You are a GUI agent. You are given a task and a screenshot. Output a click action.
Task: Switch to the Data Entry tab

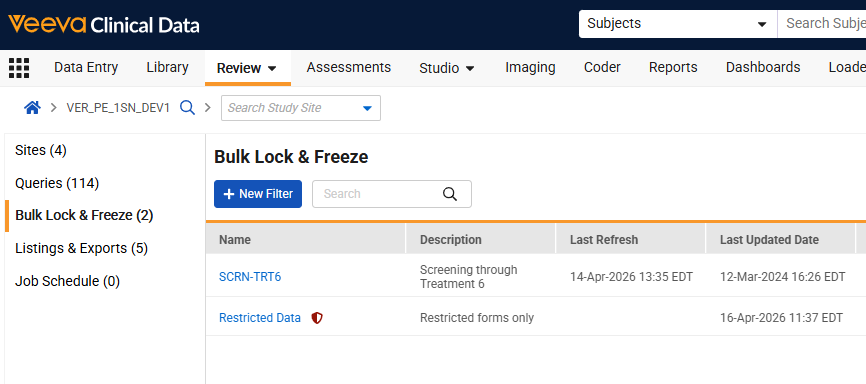(86, 67)
